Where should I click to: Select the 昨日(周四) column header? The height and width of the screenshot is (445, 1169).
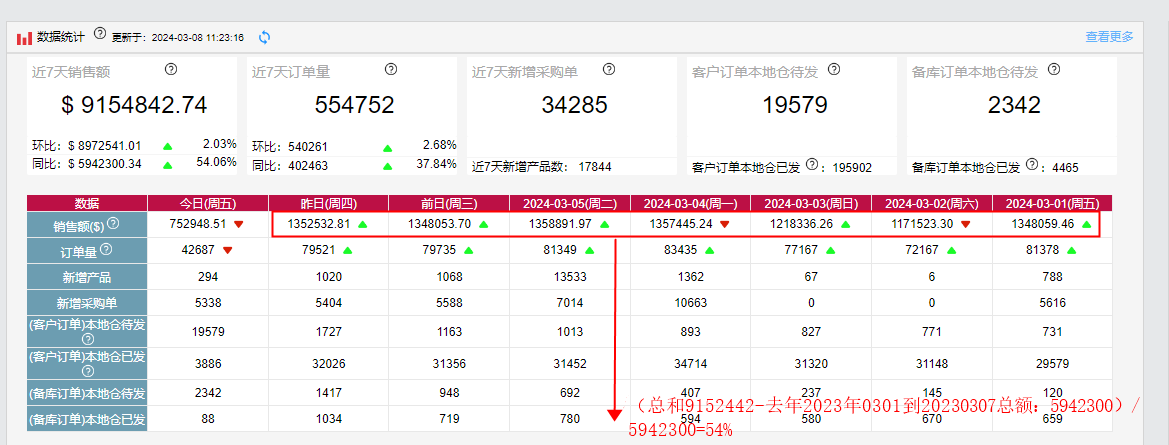329,203
